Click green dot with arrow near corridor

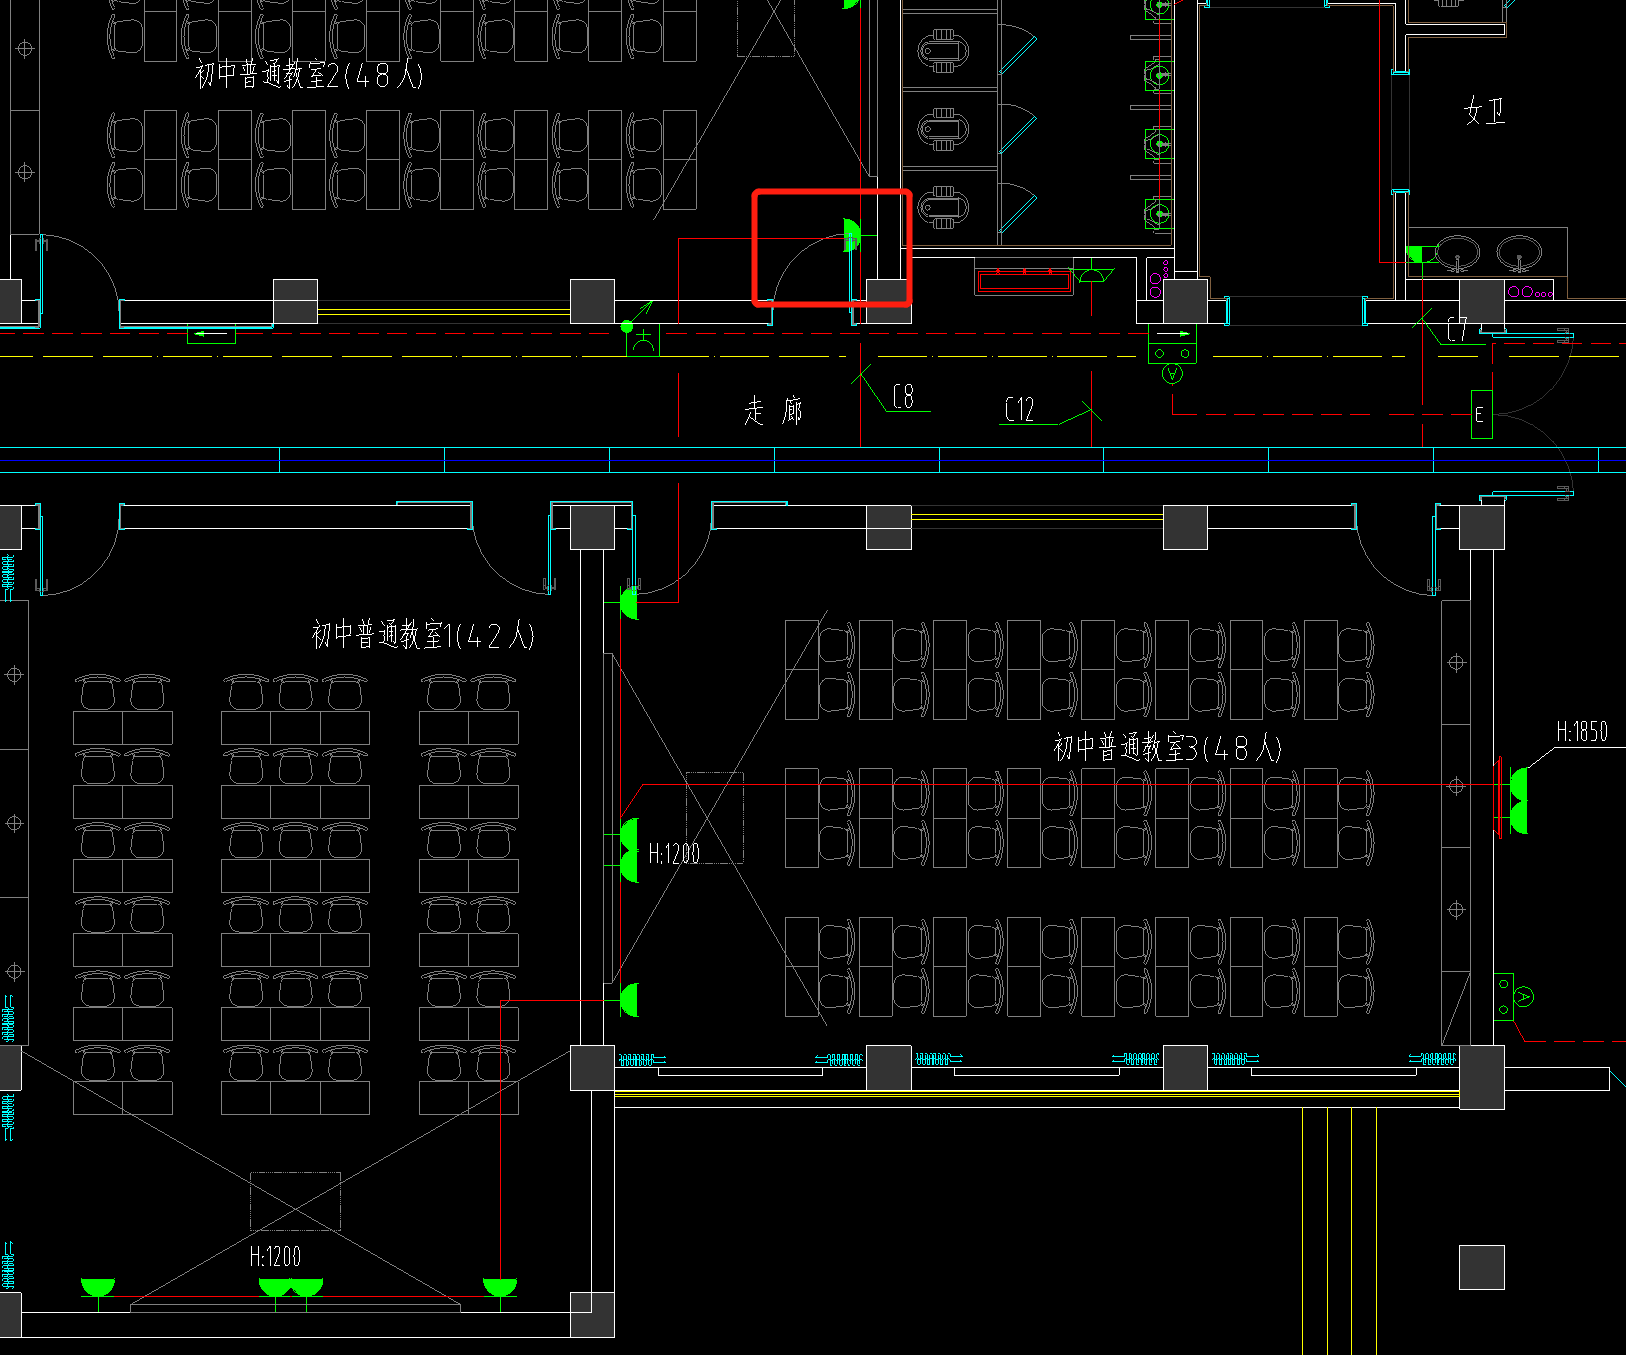click(x=627, y=326)
